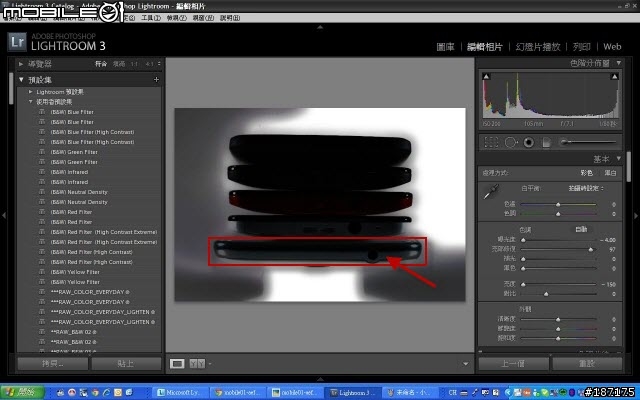The height and width of the screenshot is (400, 640).
Task: Switch to 編輯相片 Develop module
Action: click(484, 47)
